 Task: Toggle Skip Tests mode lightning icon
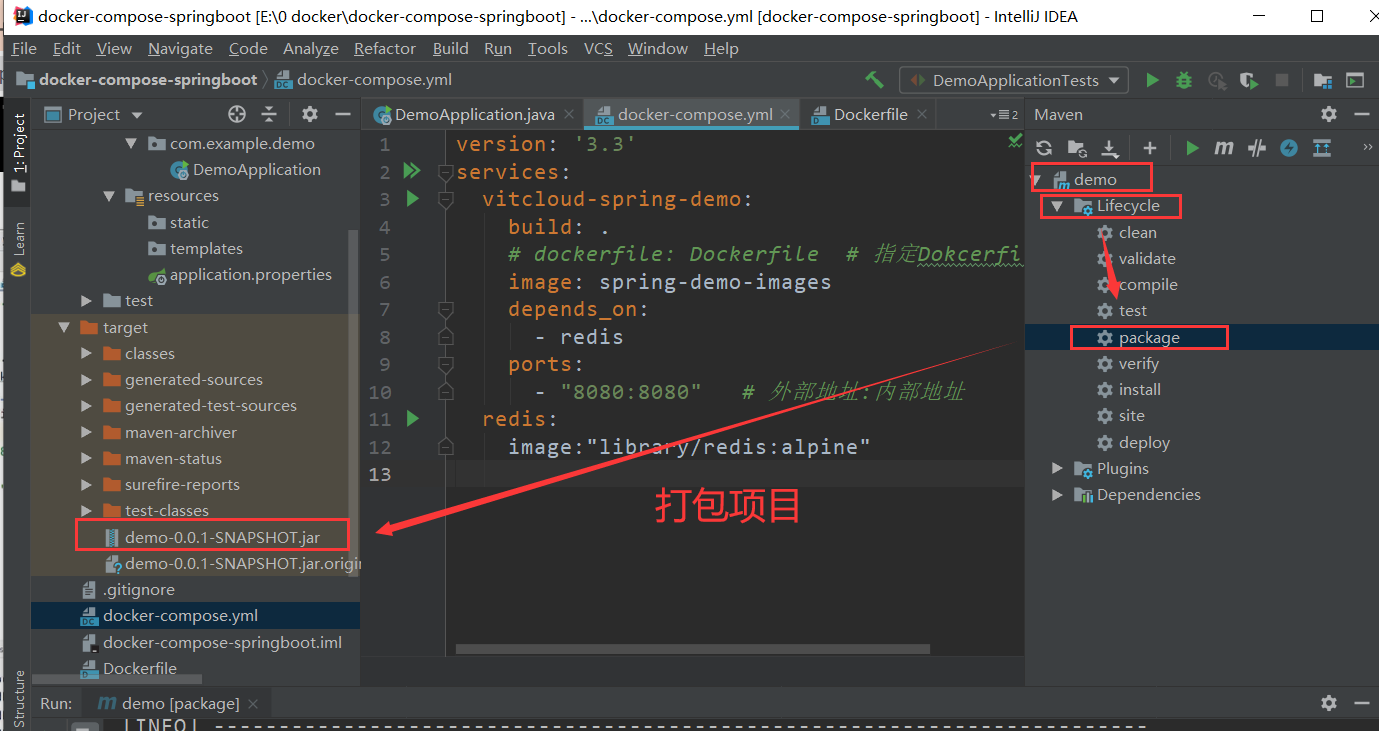[1289, 148]
